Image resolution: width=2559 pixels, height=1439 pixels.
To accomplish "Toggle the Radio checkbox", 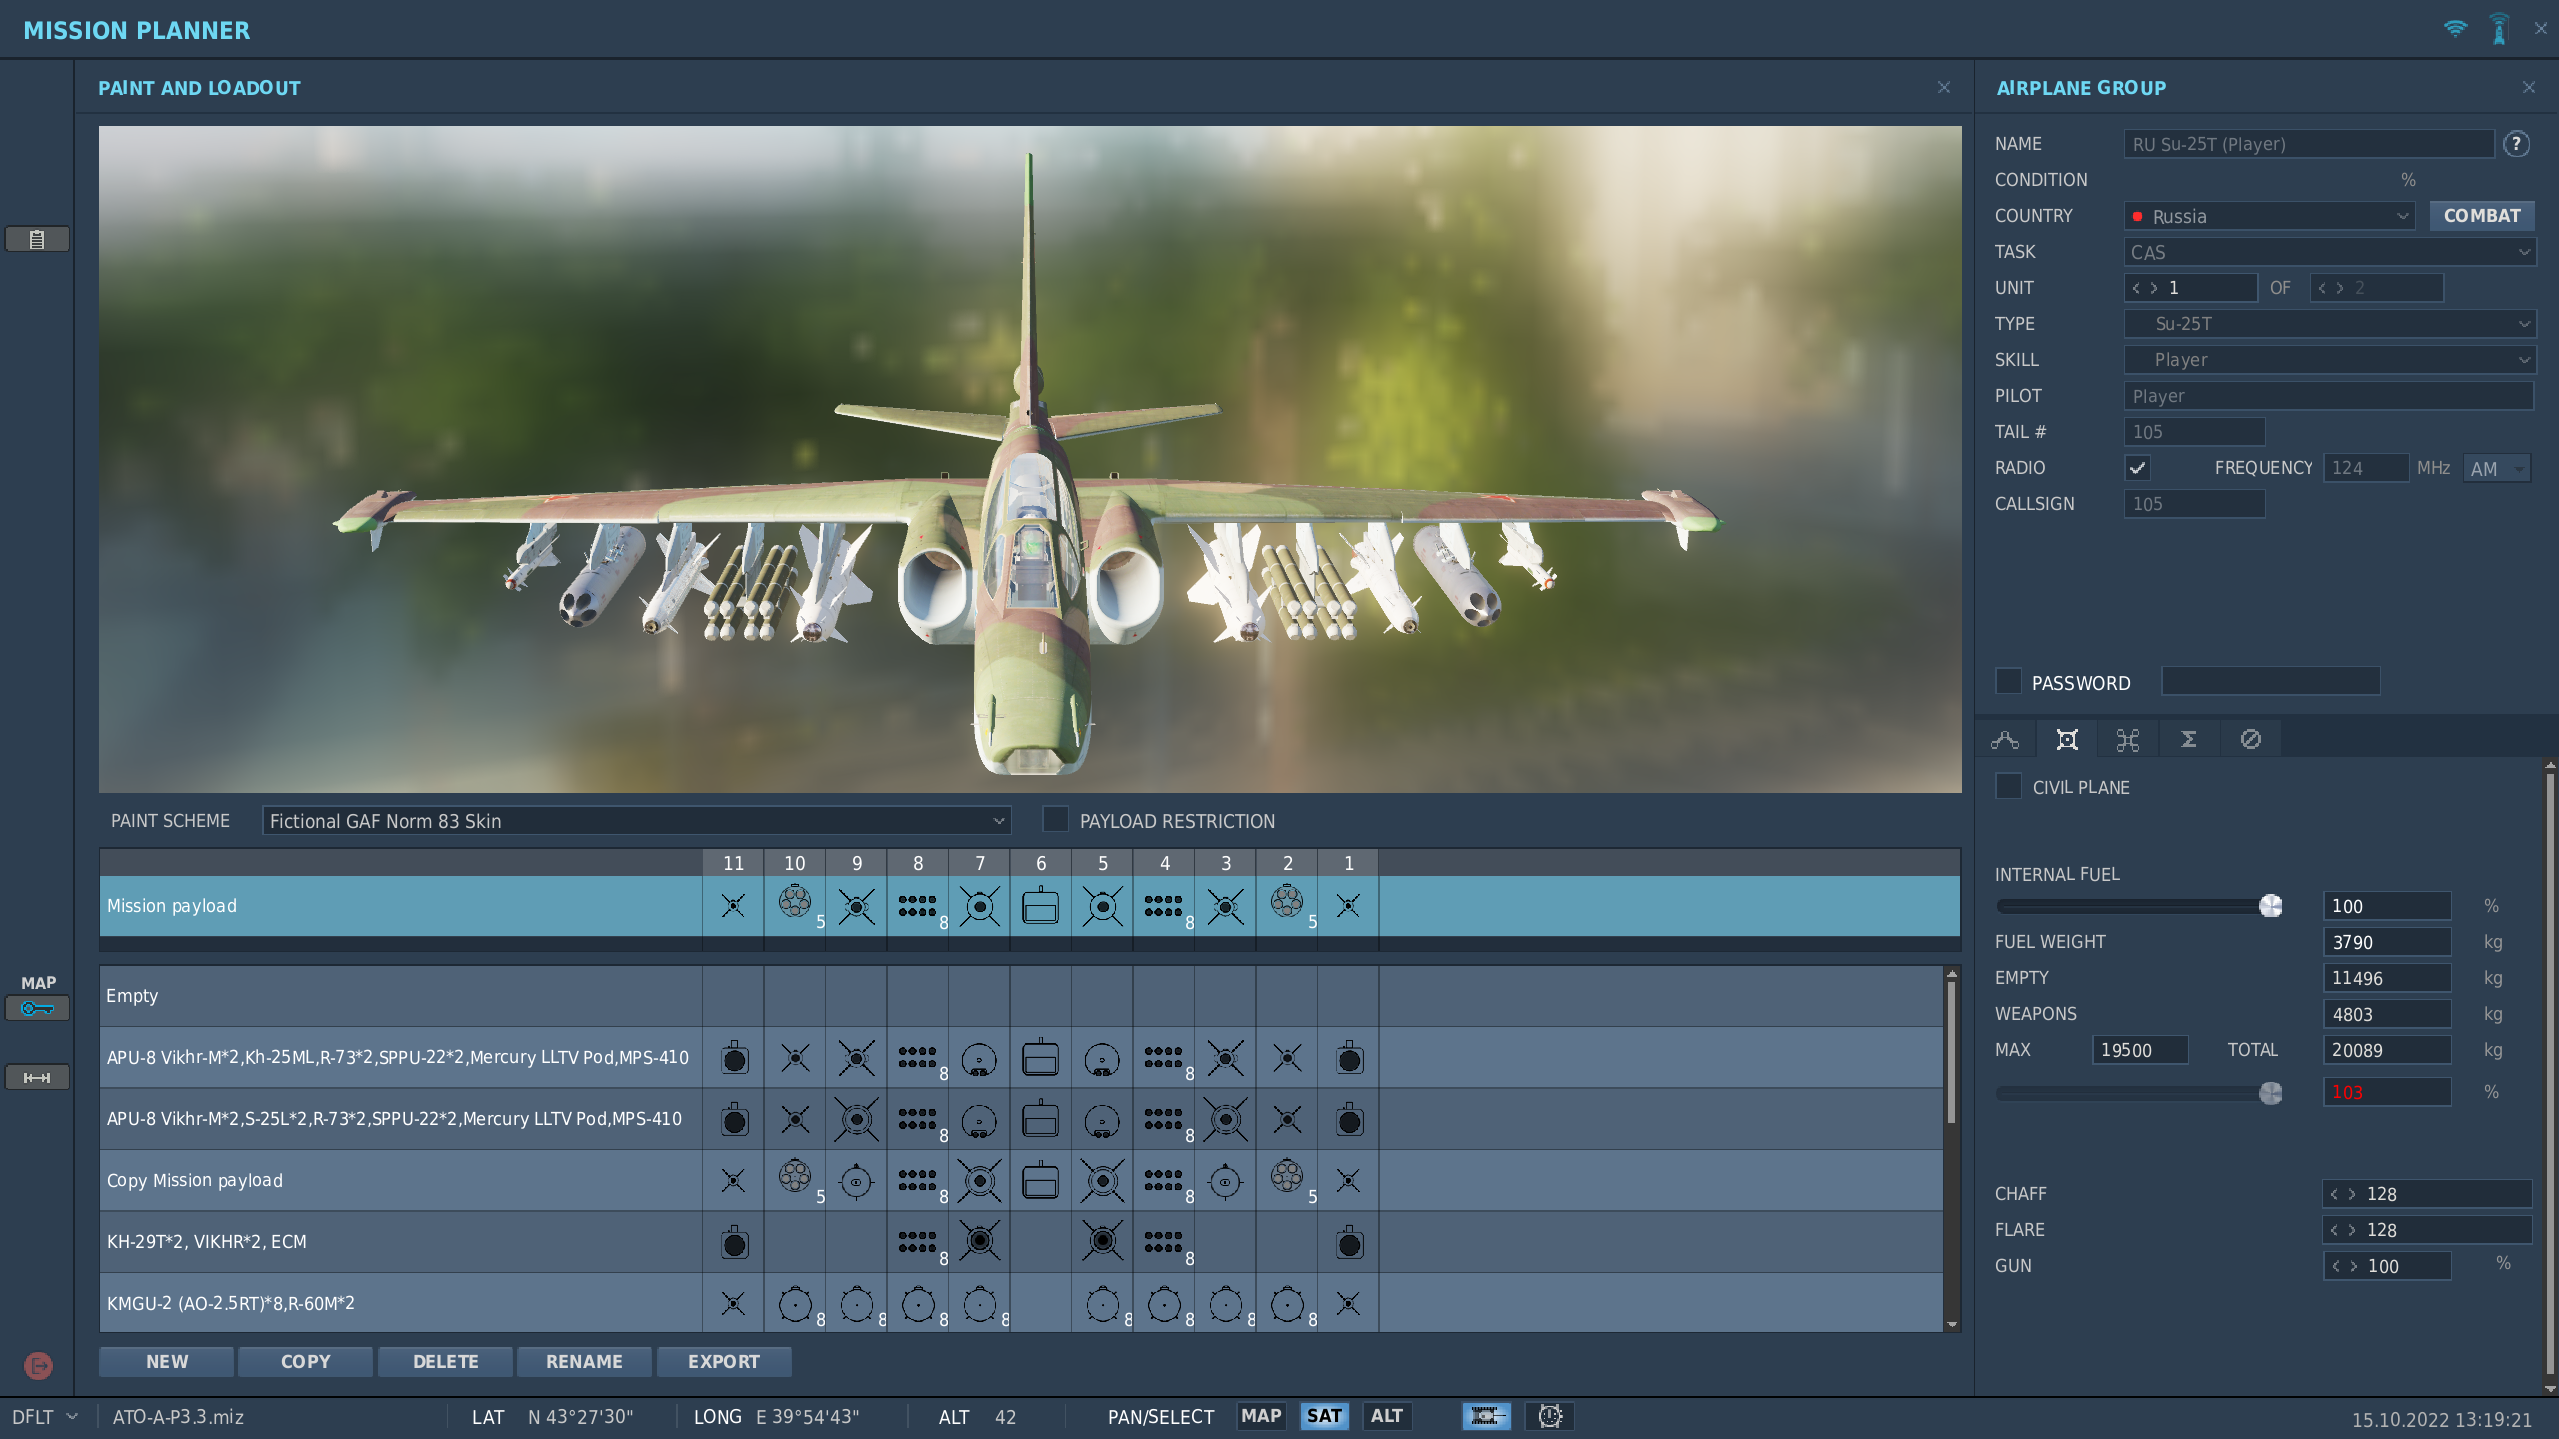I will 2137,468.
